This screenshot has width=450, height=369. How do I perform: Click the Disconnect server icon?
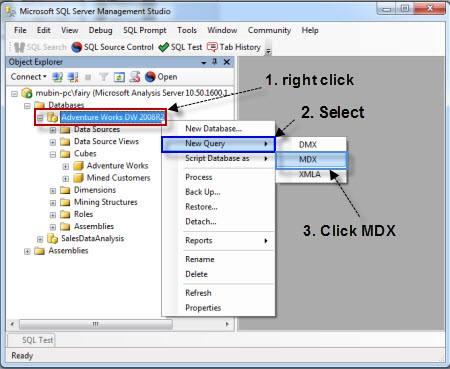click(x=73, y=77)
